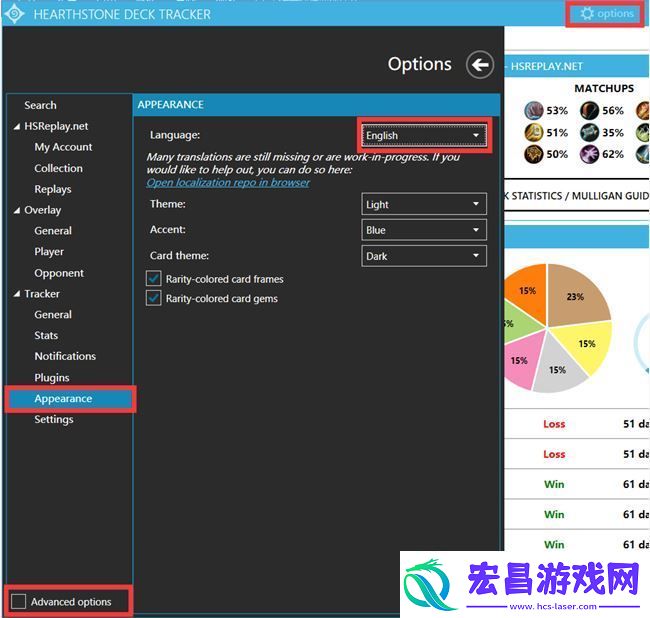The image size is (650, 618).
Task: Open Player overlay settings
Action: tap(49, 252)
